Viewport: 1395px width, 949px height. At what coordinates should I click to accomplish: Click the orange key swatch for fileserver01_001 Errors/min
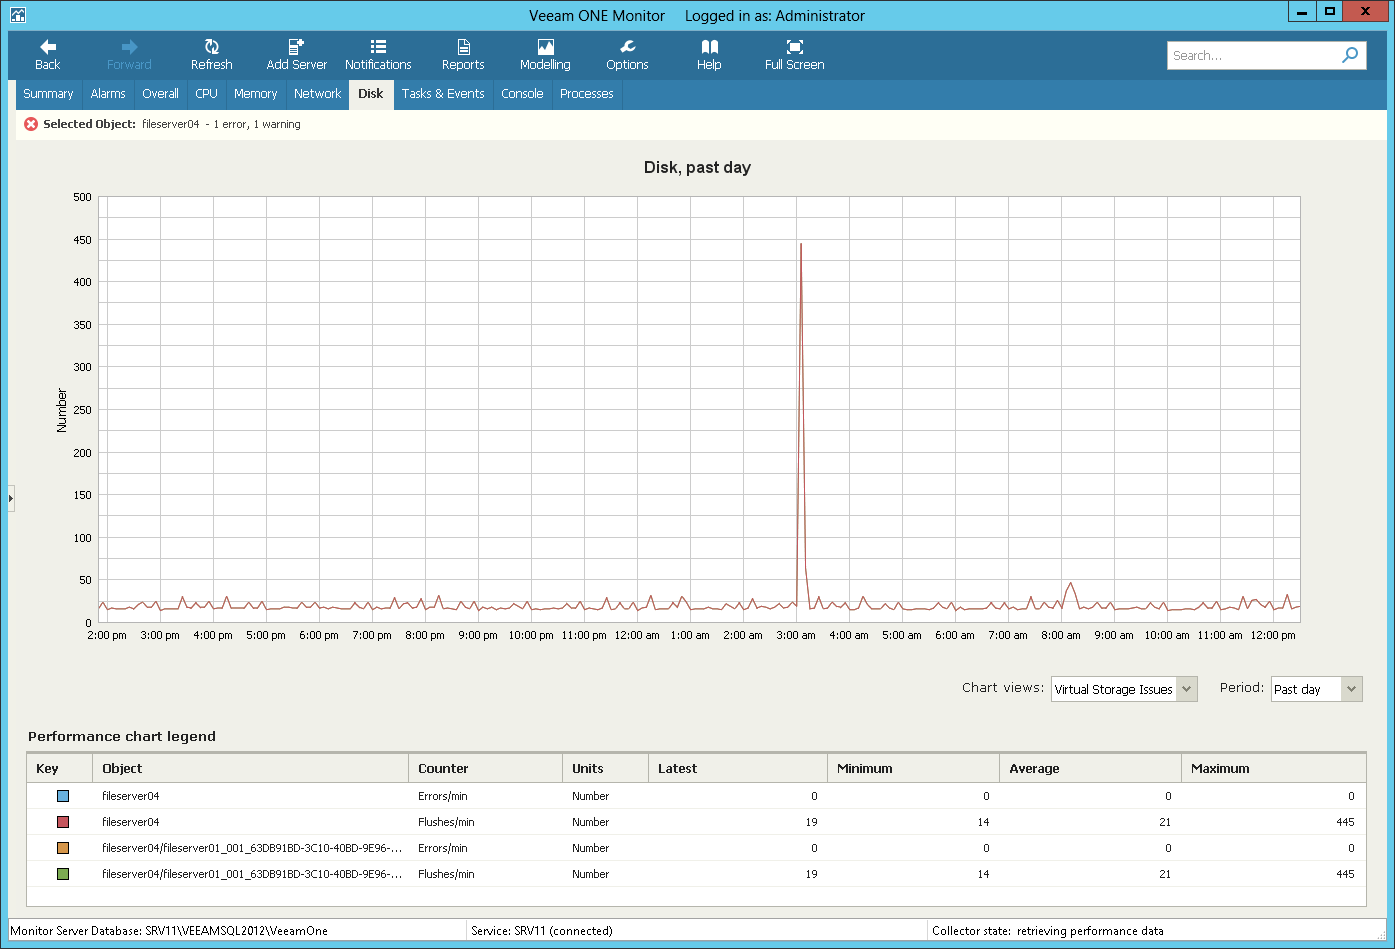coord(63,848)
